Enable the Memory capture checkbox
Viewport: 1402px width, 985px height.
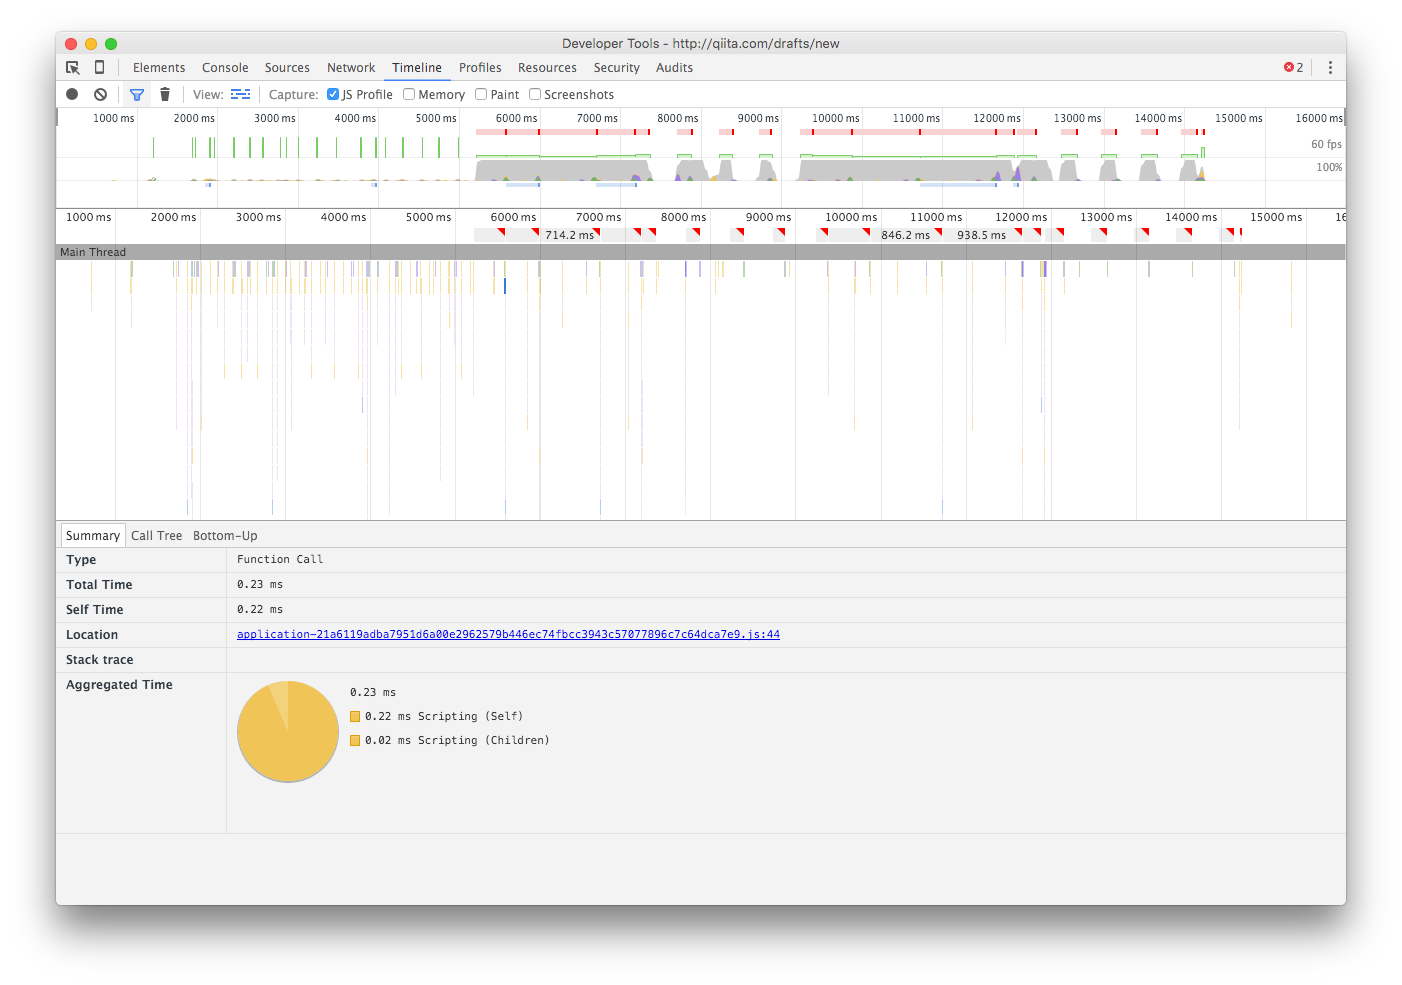click(x=408, y=94)
